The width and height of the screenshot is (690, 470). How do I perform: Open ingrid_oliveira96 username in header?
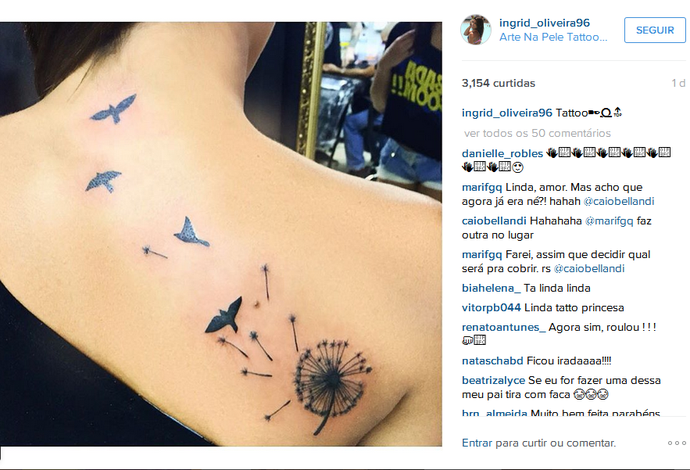544,23
